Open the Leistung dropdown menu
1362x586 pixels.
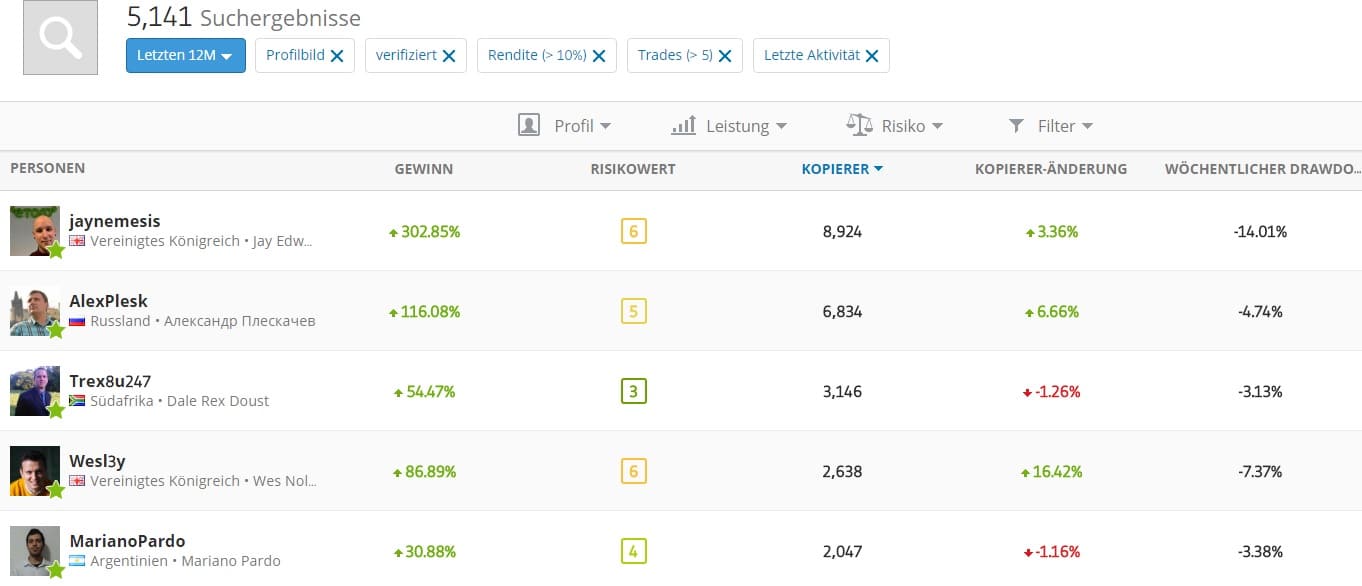click(729, 126)
